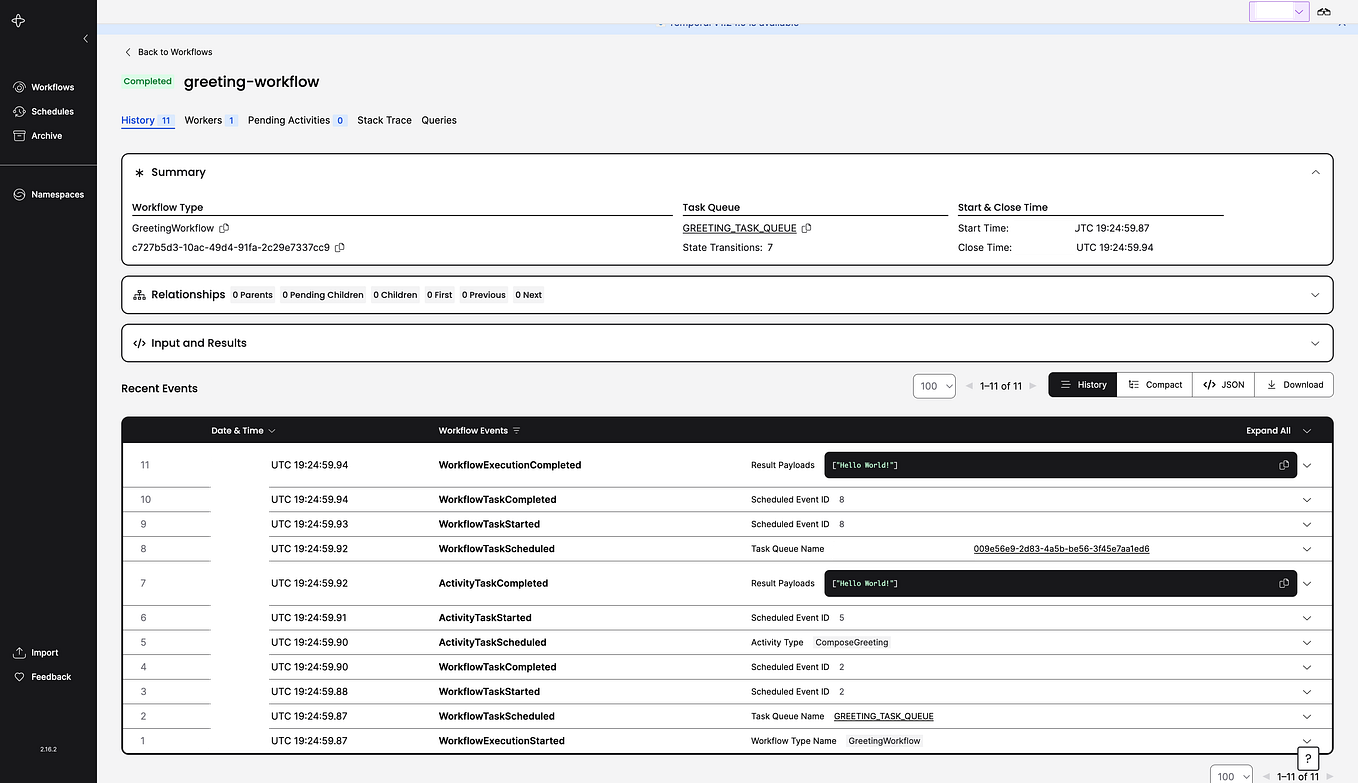1358x783 pixels.
Task: Toggle Expand All on the events table
Action: pos(1271,429)
